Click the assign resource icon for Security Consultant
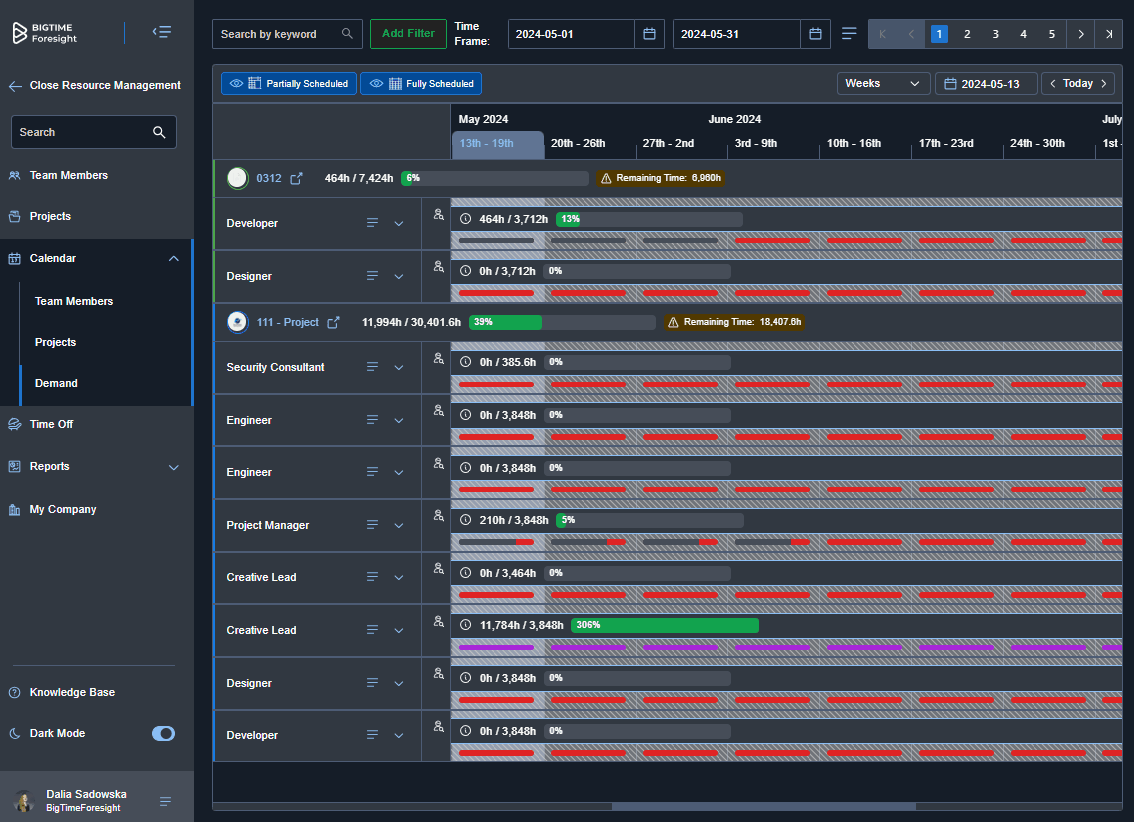1134x822 pixels. [438, 358]
